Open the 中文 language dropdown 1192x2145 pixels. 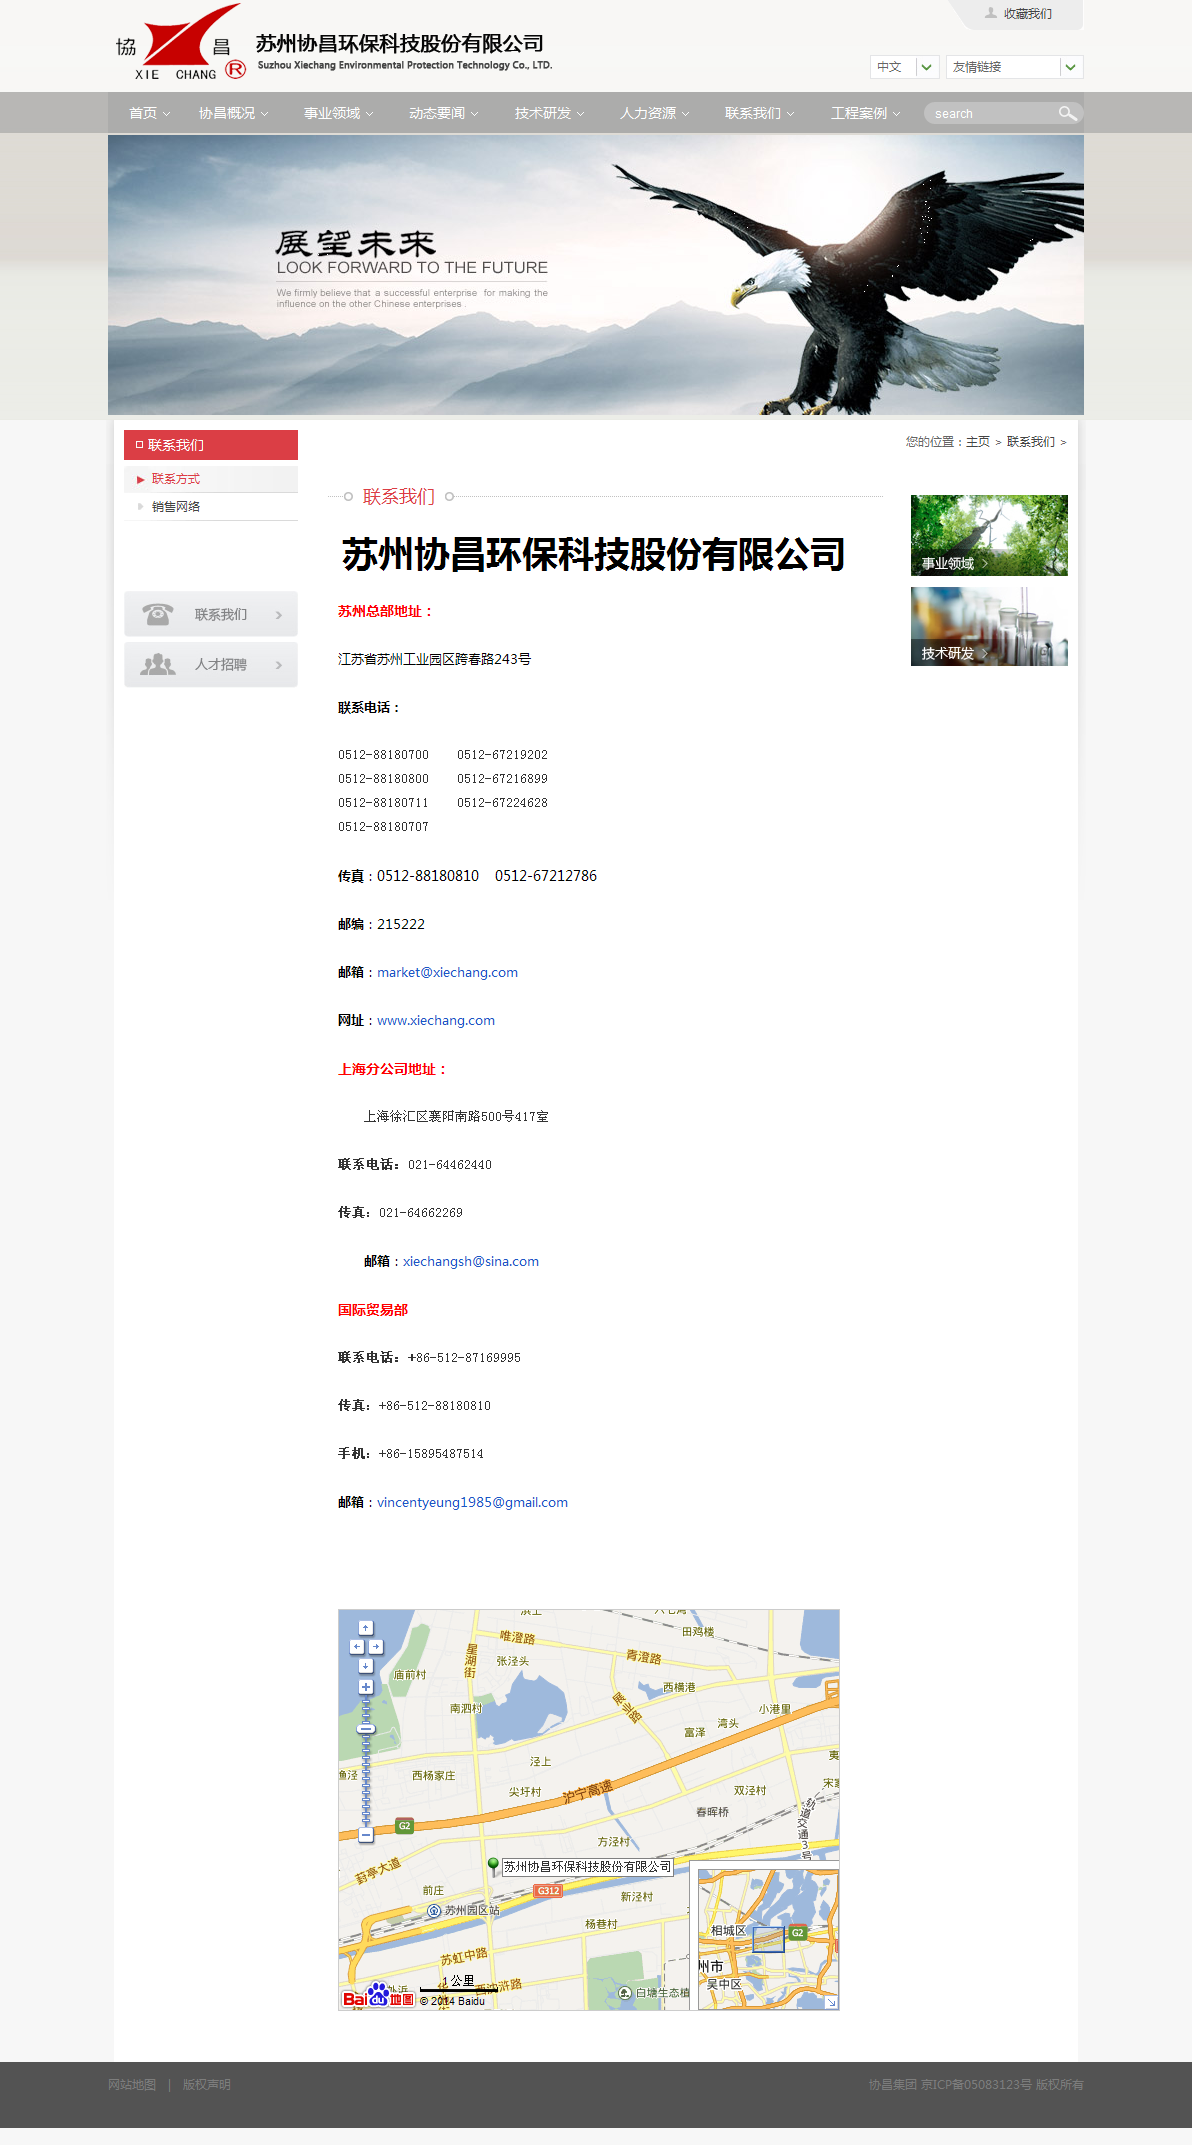click(926, 67)
